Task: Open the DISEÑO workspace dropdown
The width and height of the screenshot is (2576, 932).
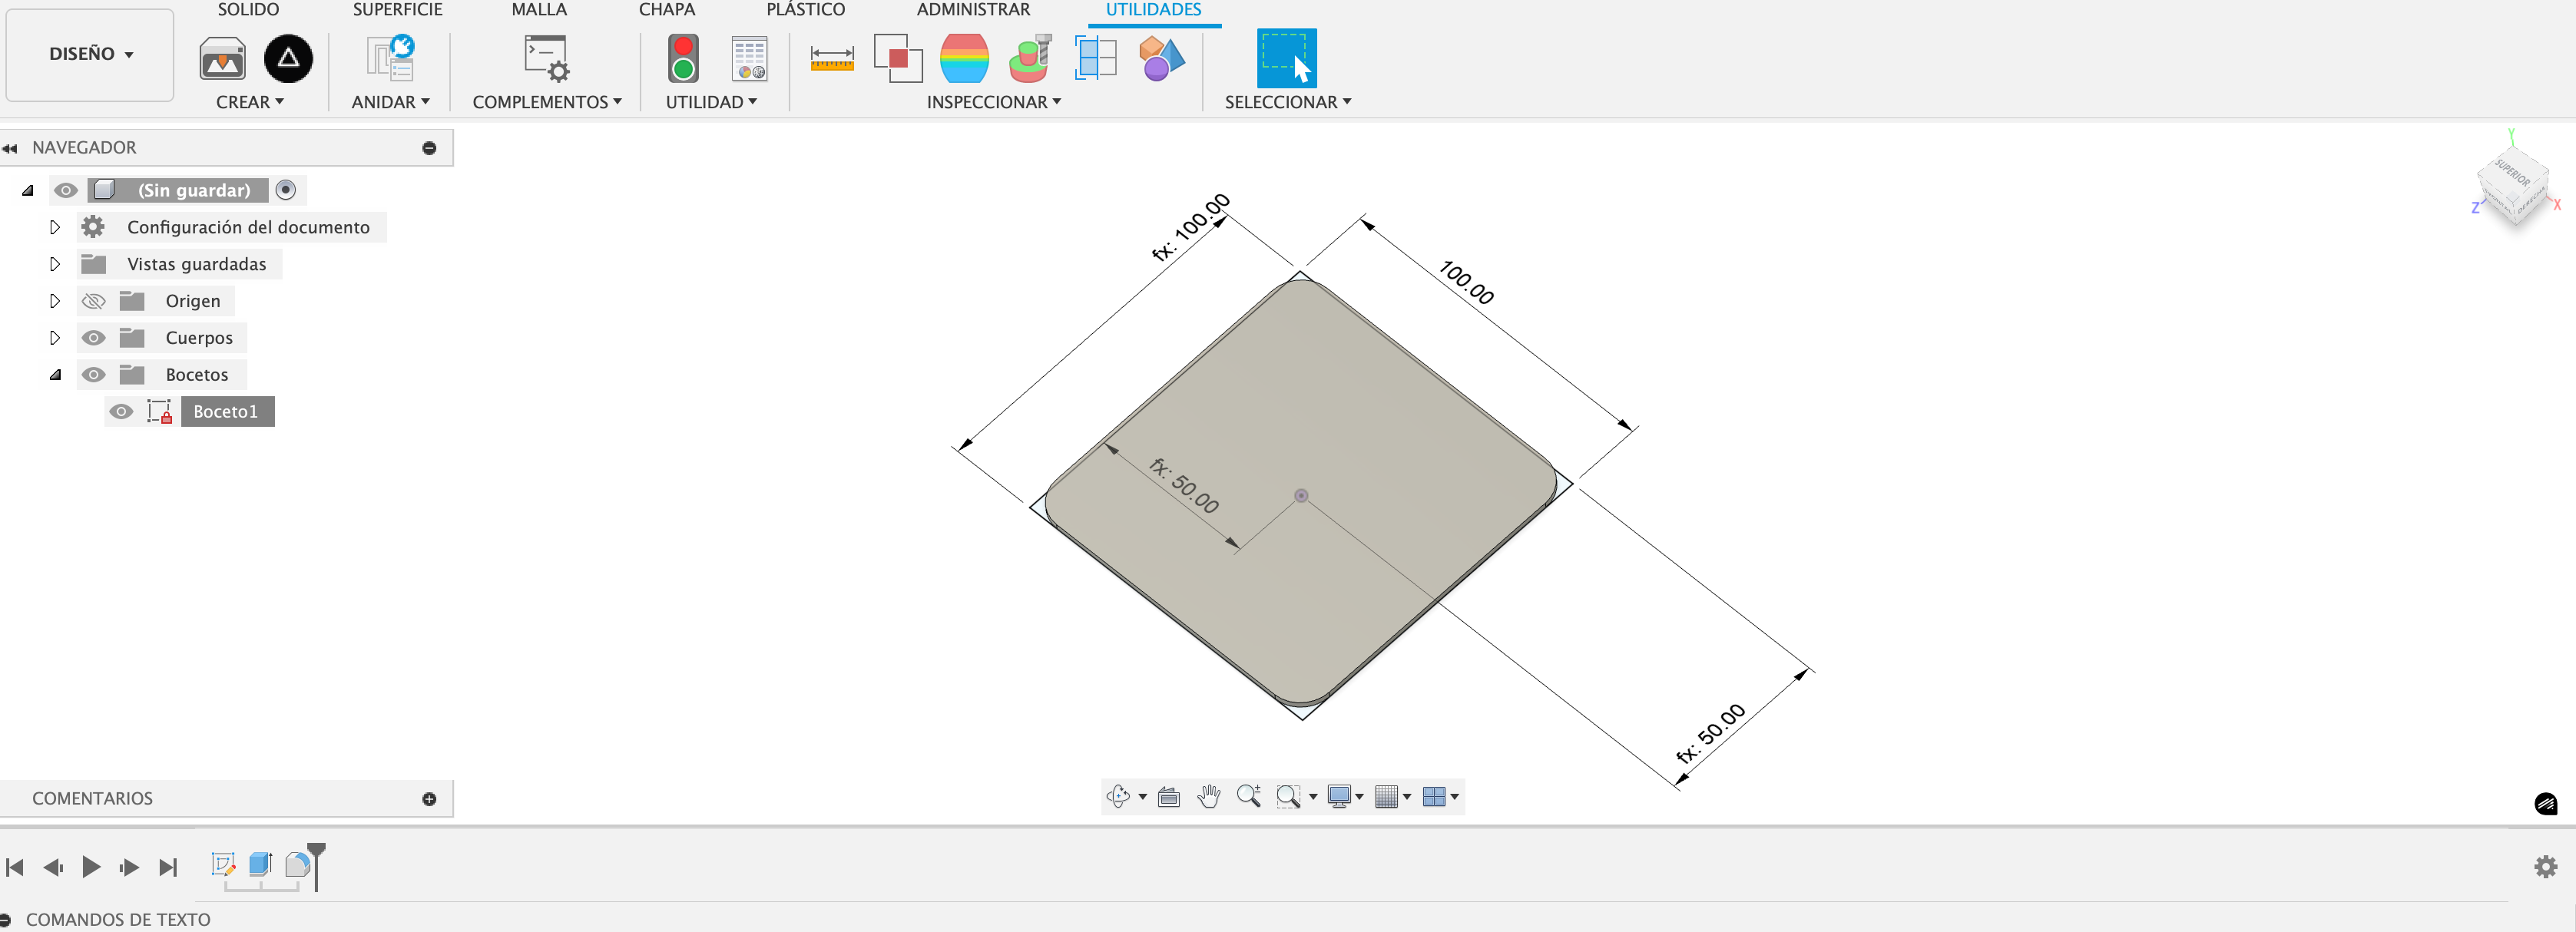Action: point(89,54)
